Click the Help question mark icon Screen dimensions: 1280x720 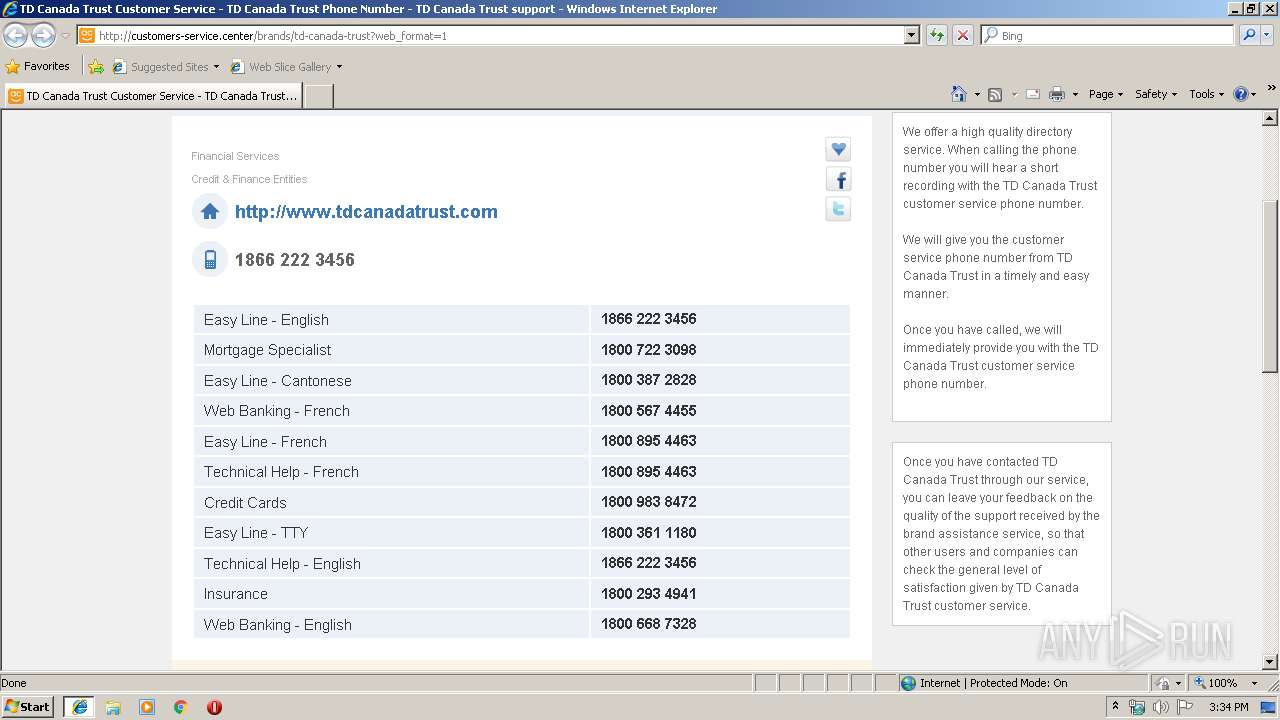pyautogui.click(x=1241, y=94)
